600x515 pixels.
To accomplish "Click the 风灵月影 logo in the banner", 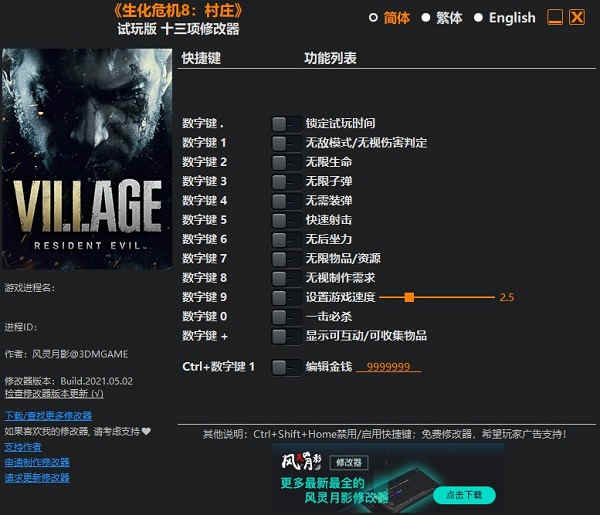I will coord(301,461).
